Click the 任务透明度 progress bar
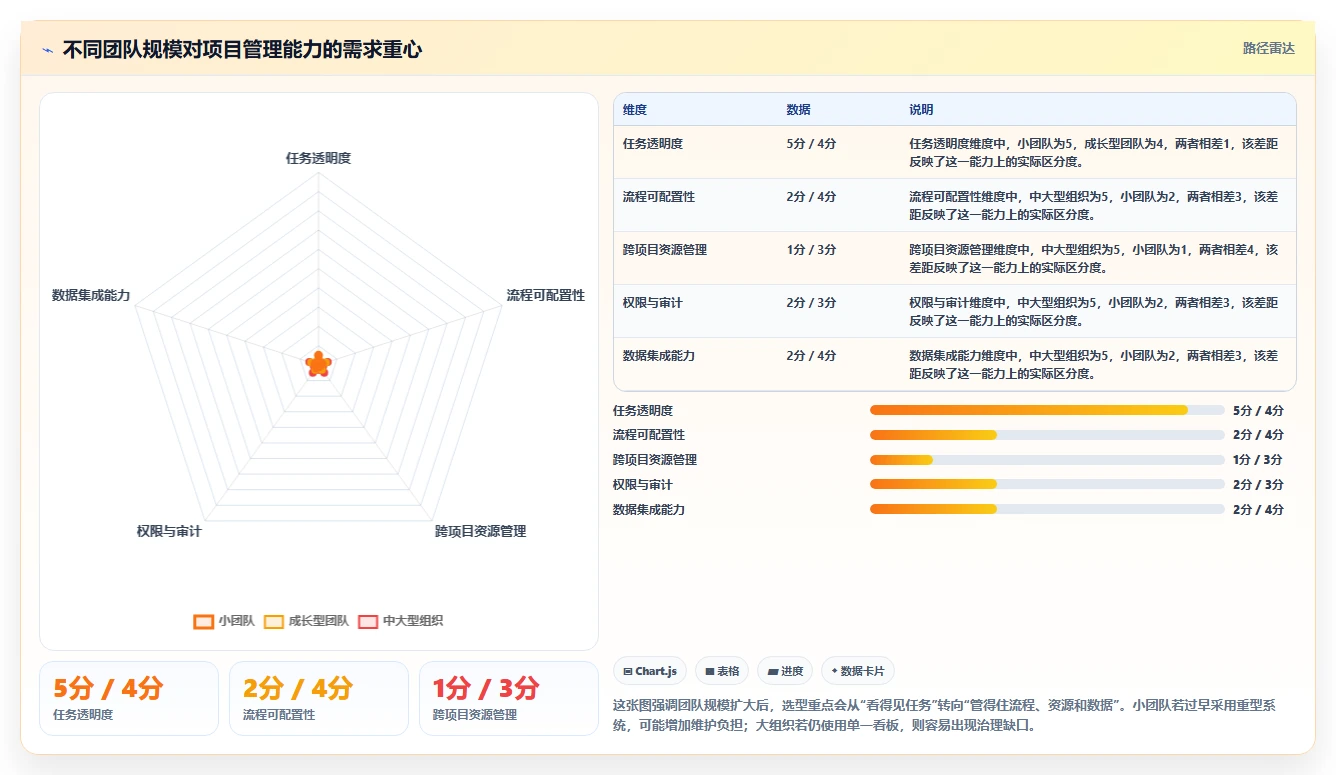Viewport: 1336px width, 775px height. pyautogui.click(x=1047, y=410)
